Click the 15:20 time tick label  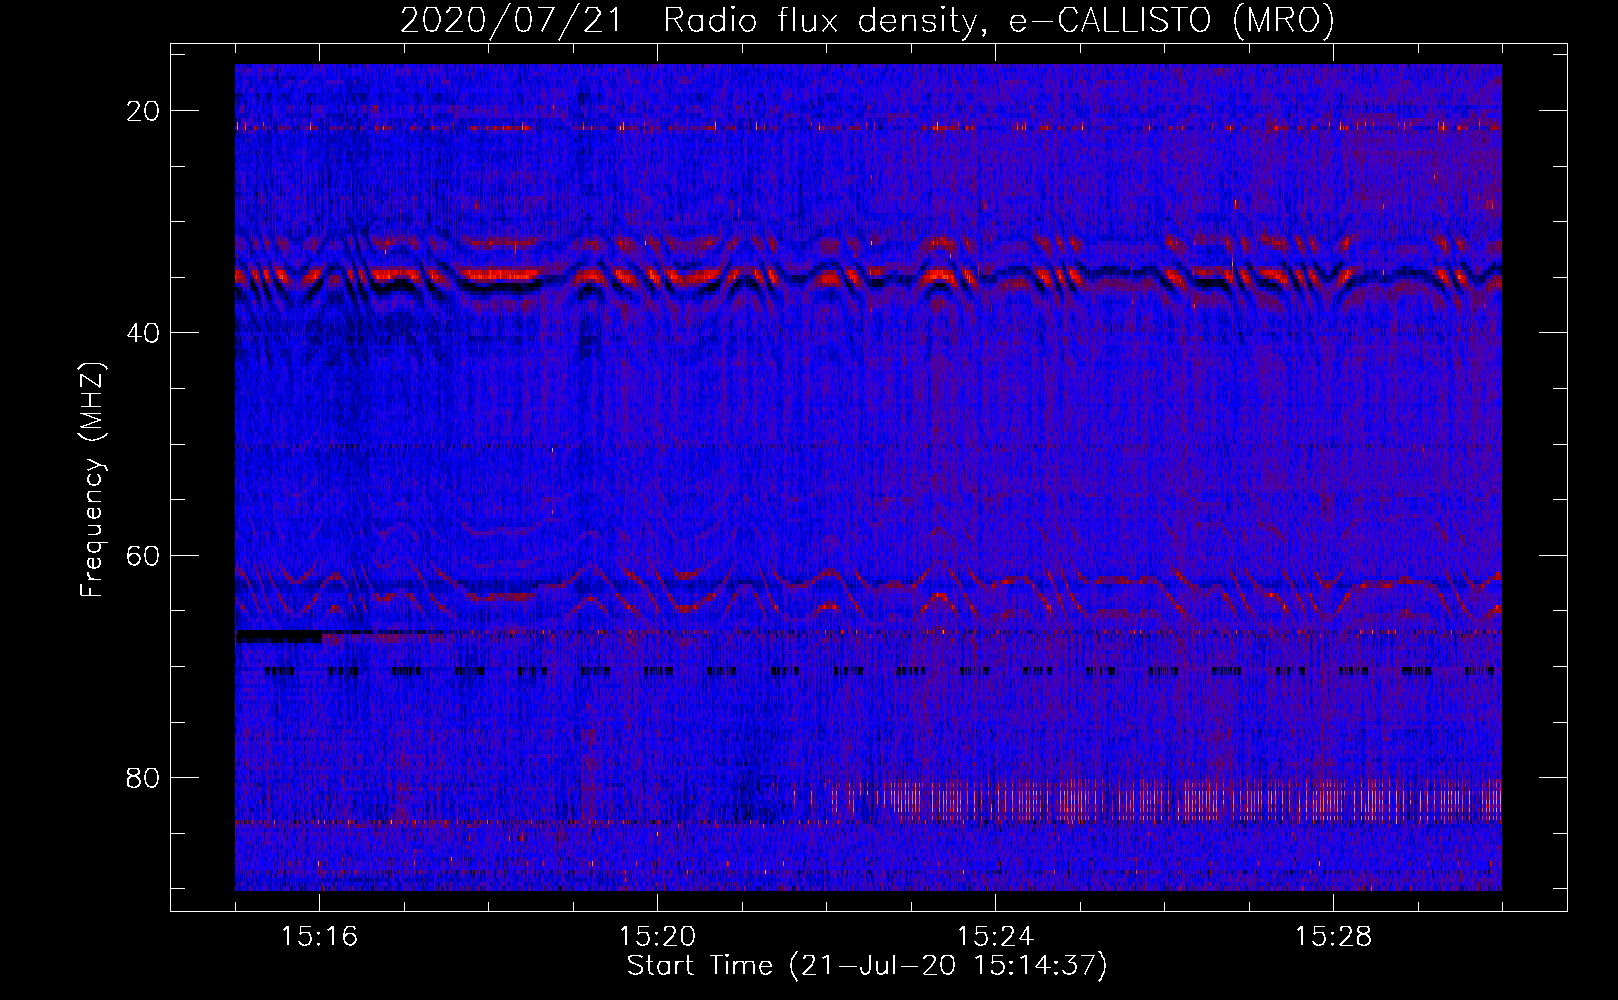[x=657, y=936]
